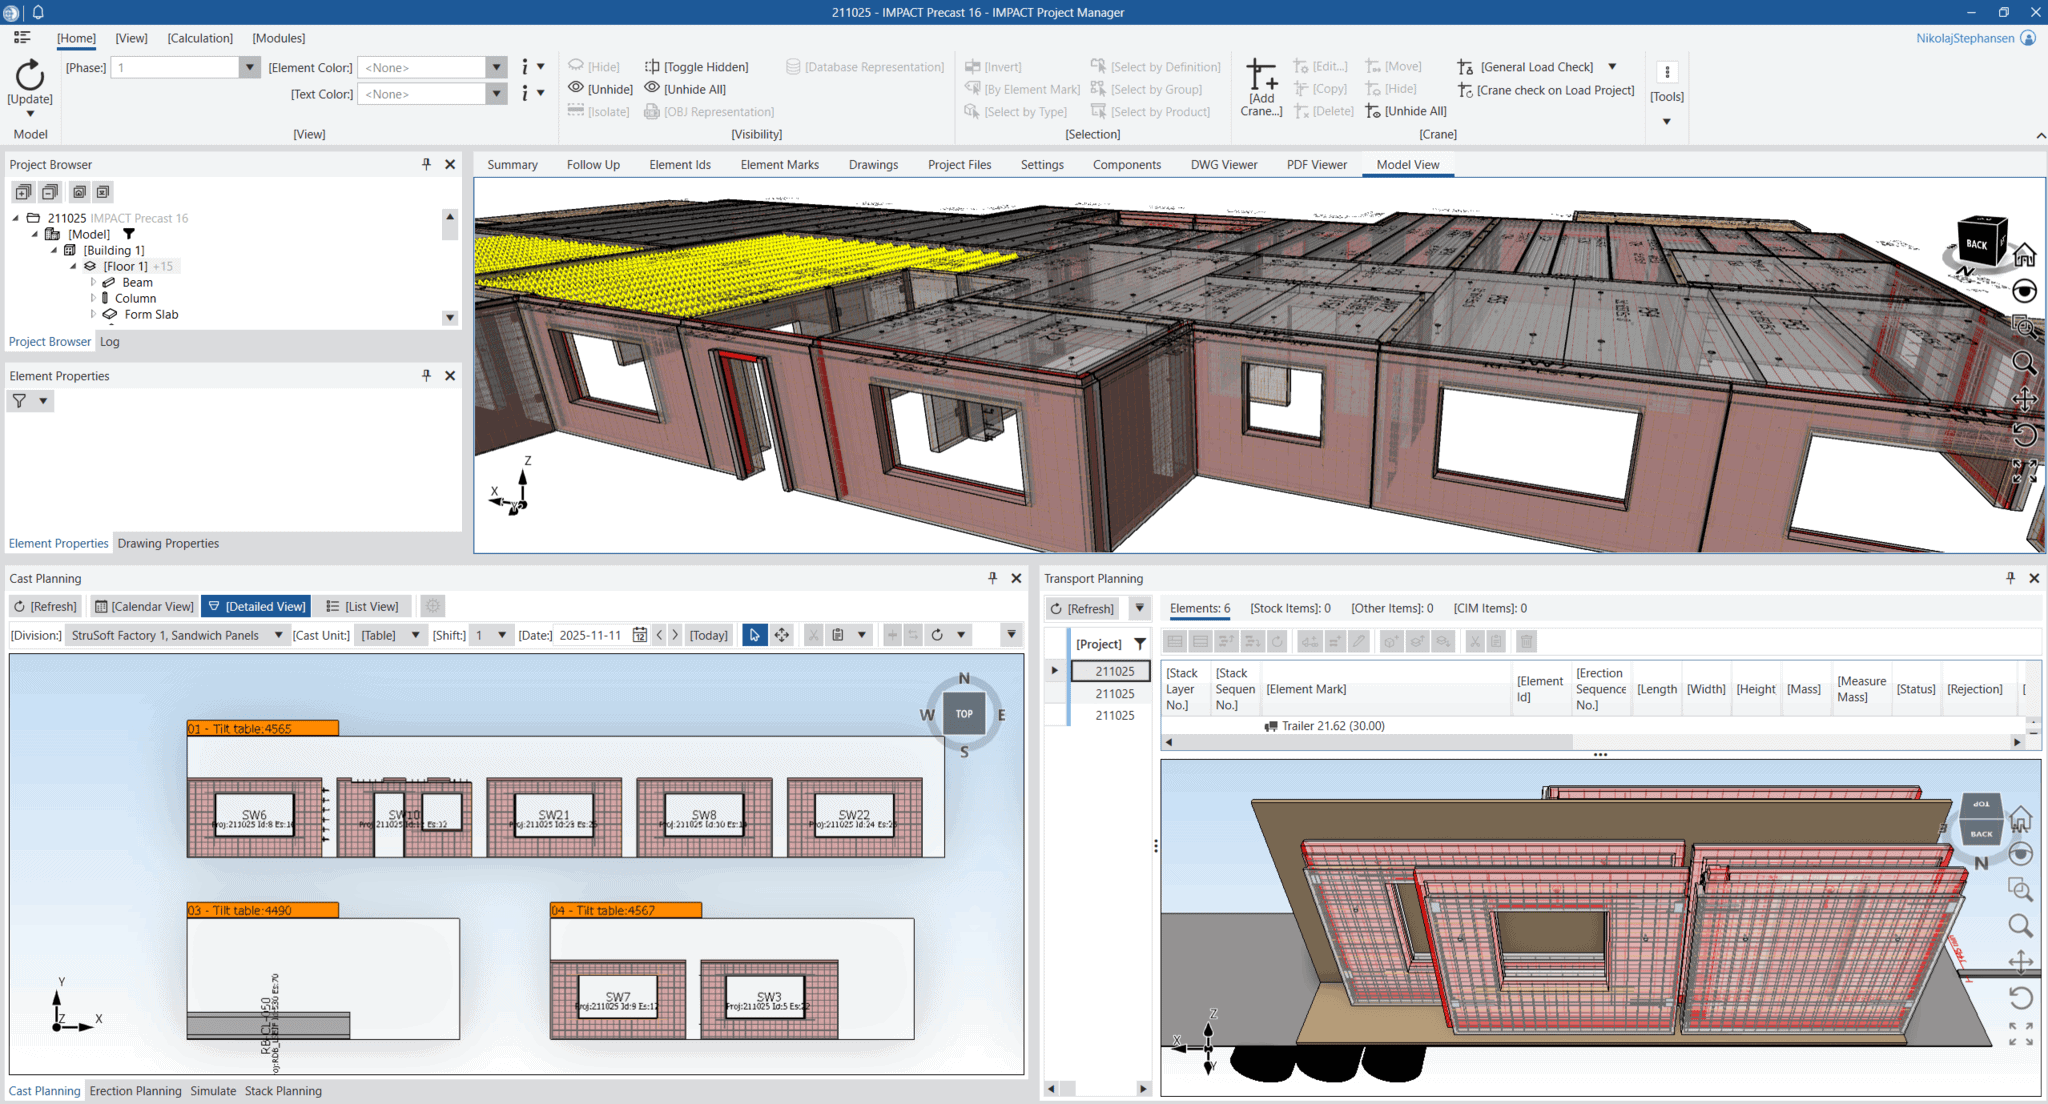Screen dimensions: 2048x1104
Task: Click the filter icon beside [Model]
Action: [x=128, y=233]
